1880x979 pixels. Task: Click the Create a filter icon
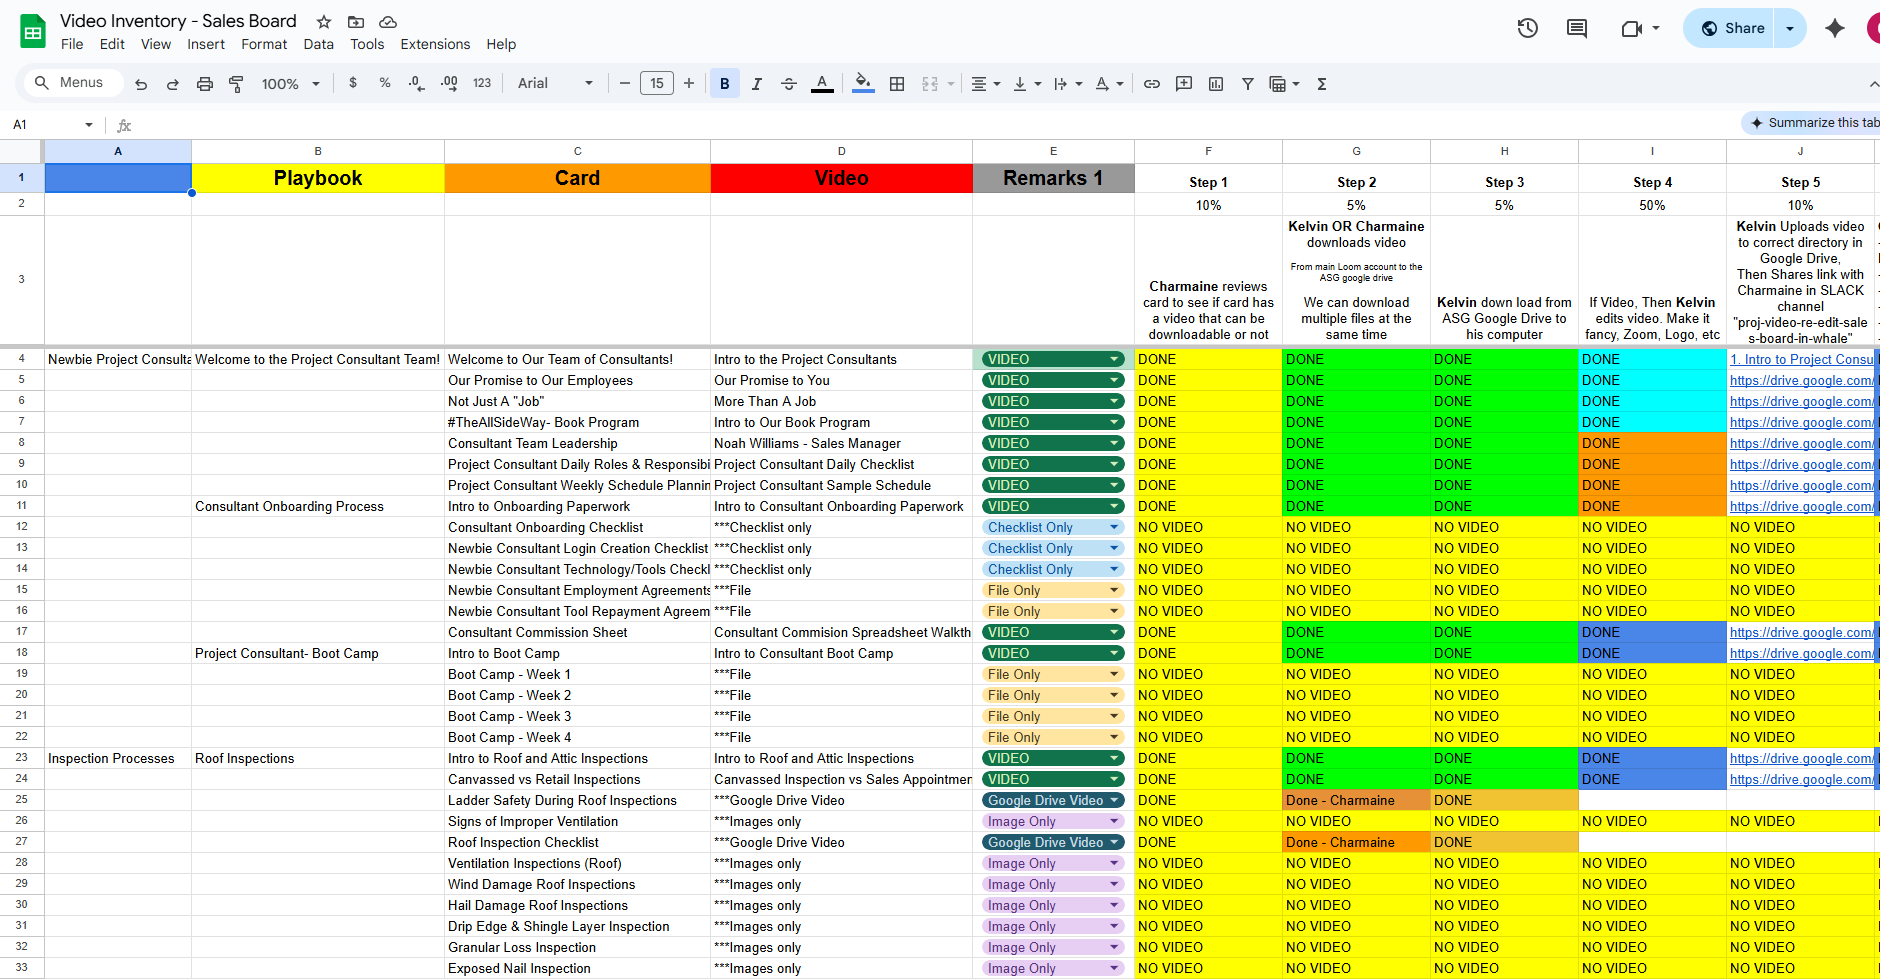pos(1247,84)
